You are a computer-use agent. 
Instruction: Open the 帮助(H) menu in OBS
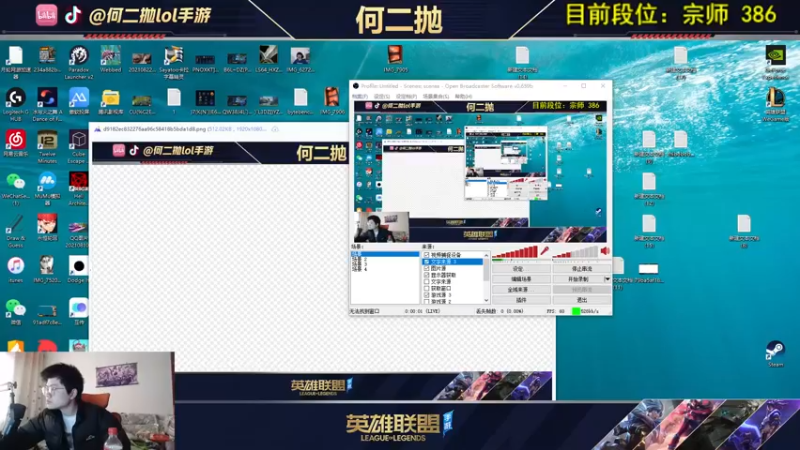click(x=463, y=96)
